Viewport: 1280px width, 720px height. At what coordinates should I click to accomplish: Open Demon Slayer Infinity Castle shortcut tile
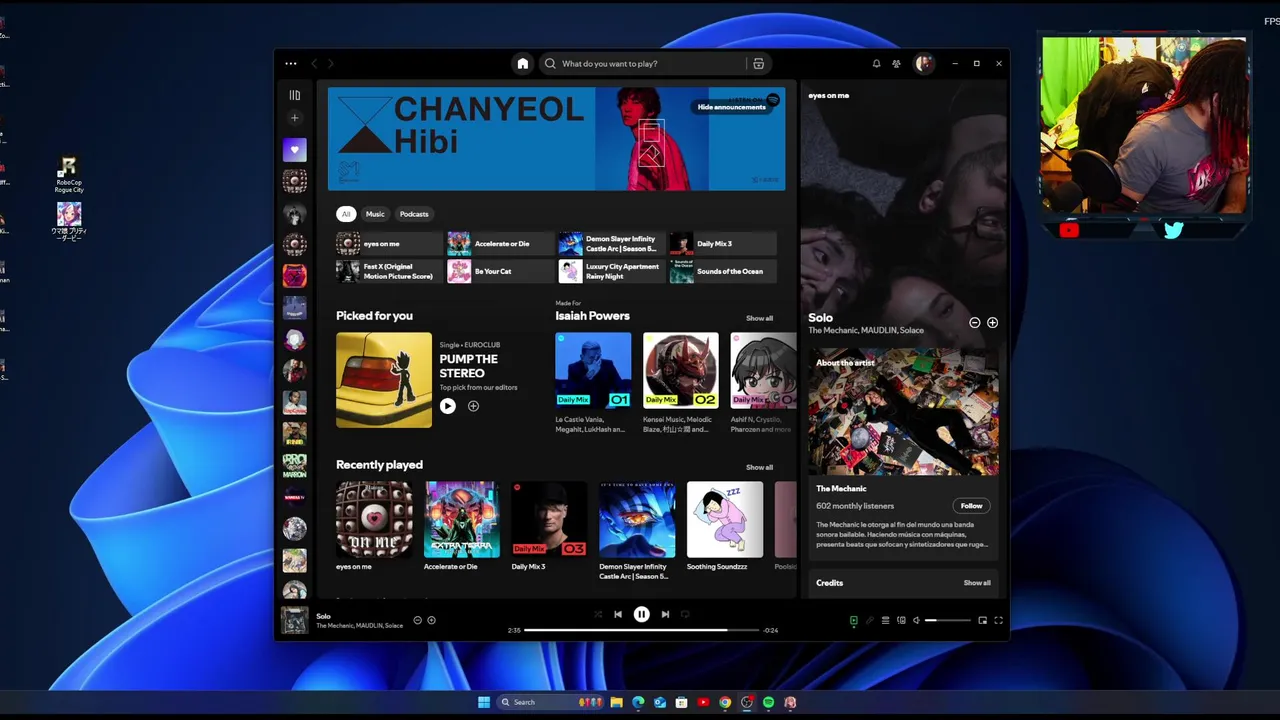point(611,243)
